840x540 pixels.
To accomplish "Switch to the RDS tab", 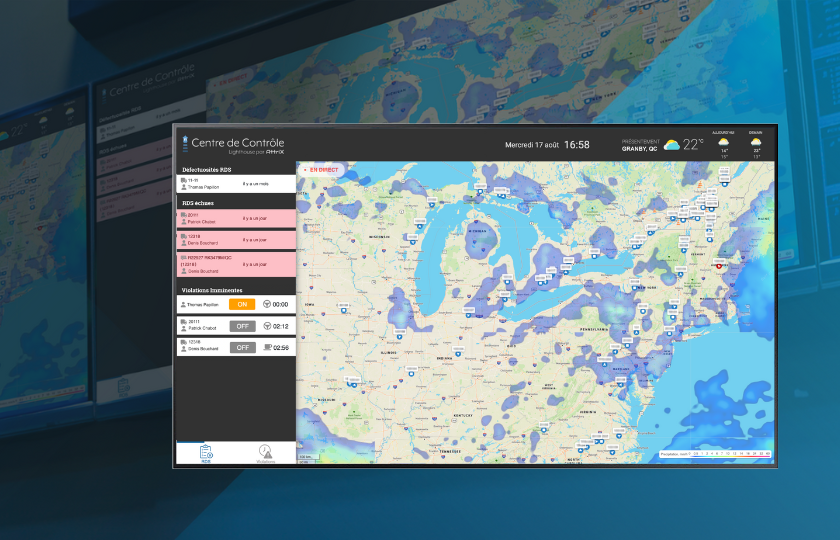I will click(x=206, y=454).
